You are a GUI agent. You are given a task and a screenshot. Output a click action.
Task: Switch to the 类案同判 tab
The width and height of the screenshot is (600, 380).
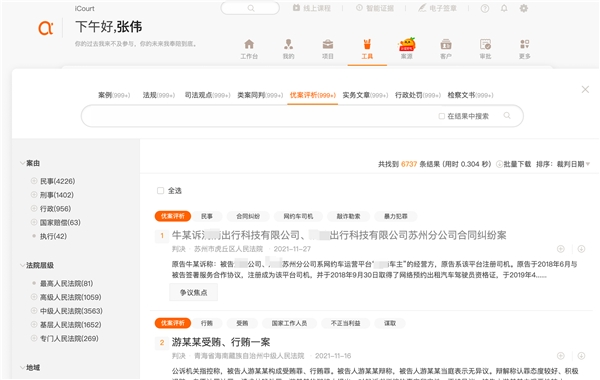click(x=260, y=95)
